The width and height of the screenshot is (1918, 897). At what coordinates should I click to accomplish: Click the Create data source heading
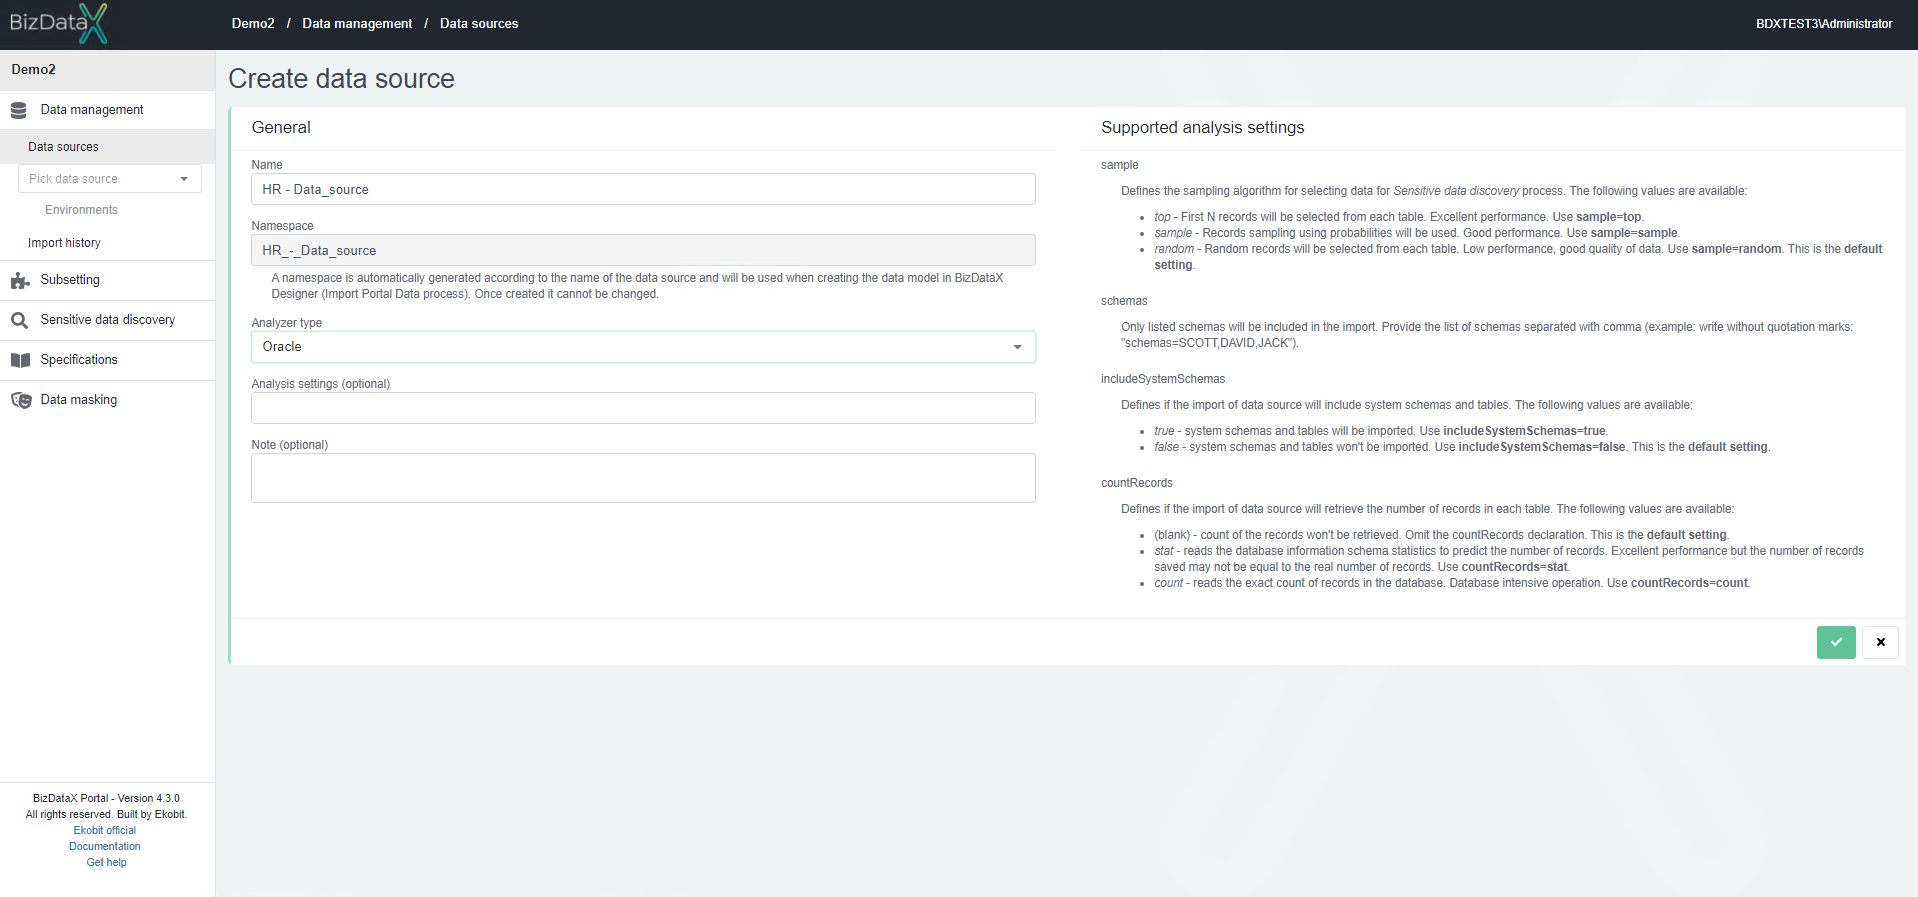(x=341, y=79)
